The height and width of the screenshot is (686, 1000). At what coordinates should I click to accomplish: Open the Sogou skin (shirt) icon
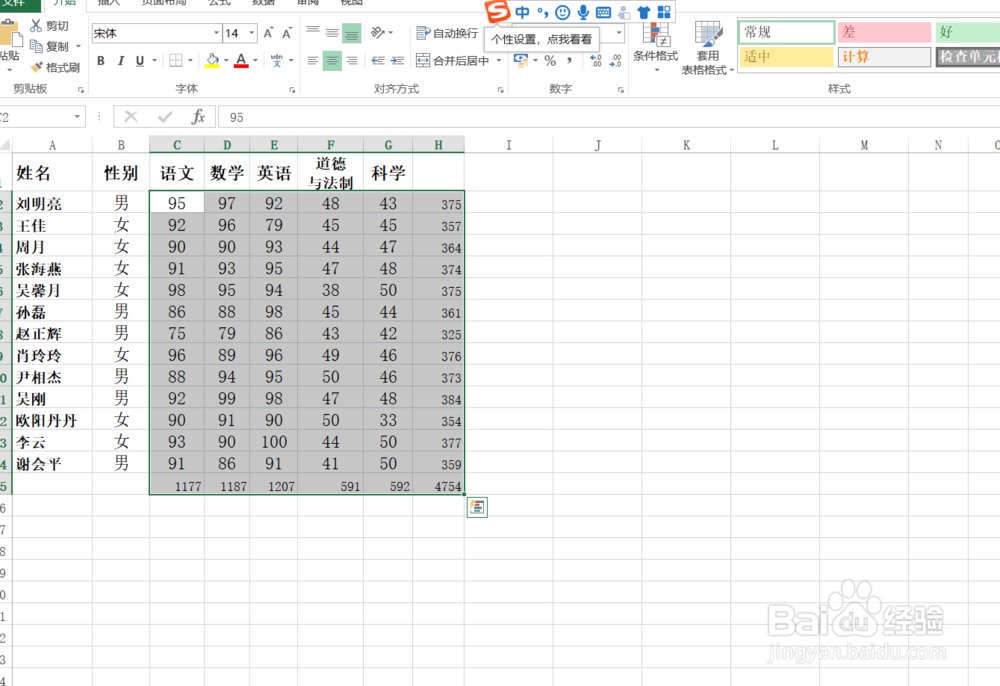[643, 12]
